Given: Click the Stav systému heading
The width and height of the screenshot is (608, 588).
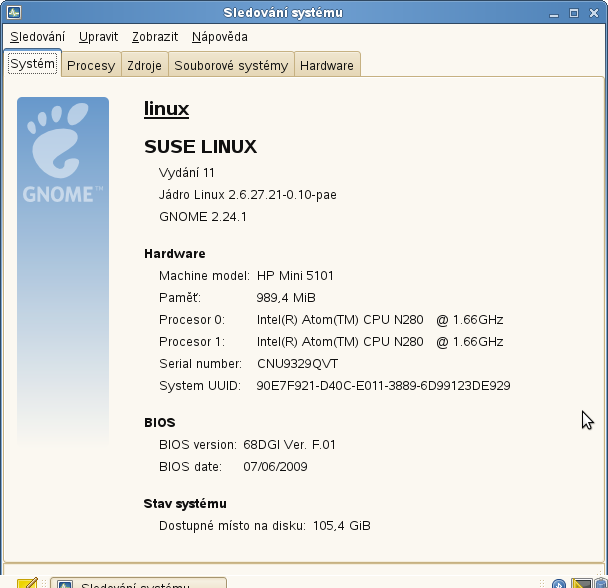Looking at the screenshot, I should click(x=185, y=504).
